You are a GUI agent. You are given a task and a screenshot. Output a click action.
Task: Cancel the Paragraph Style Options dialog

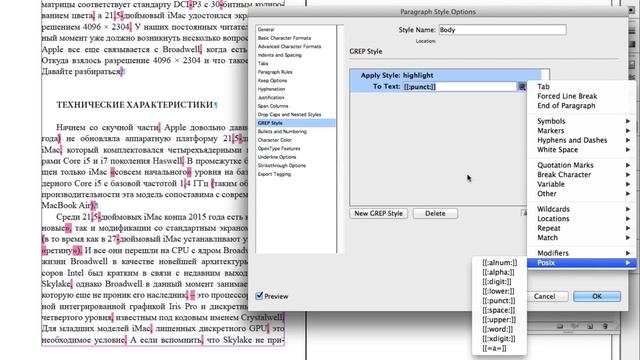(x=544, y=296)
